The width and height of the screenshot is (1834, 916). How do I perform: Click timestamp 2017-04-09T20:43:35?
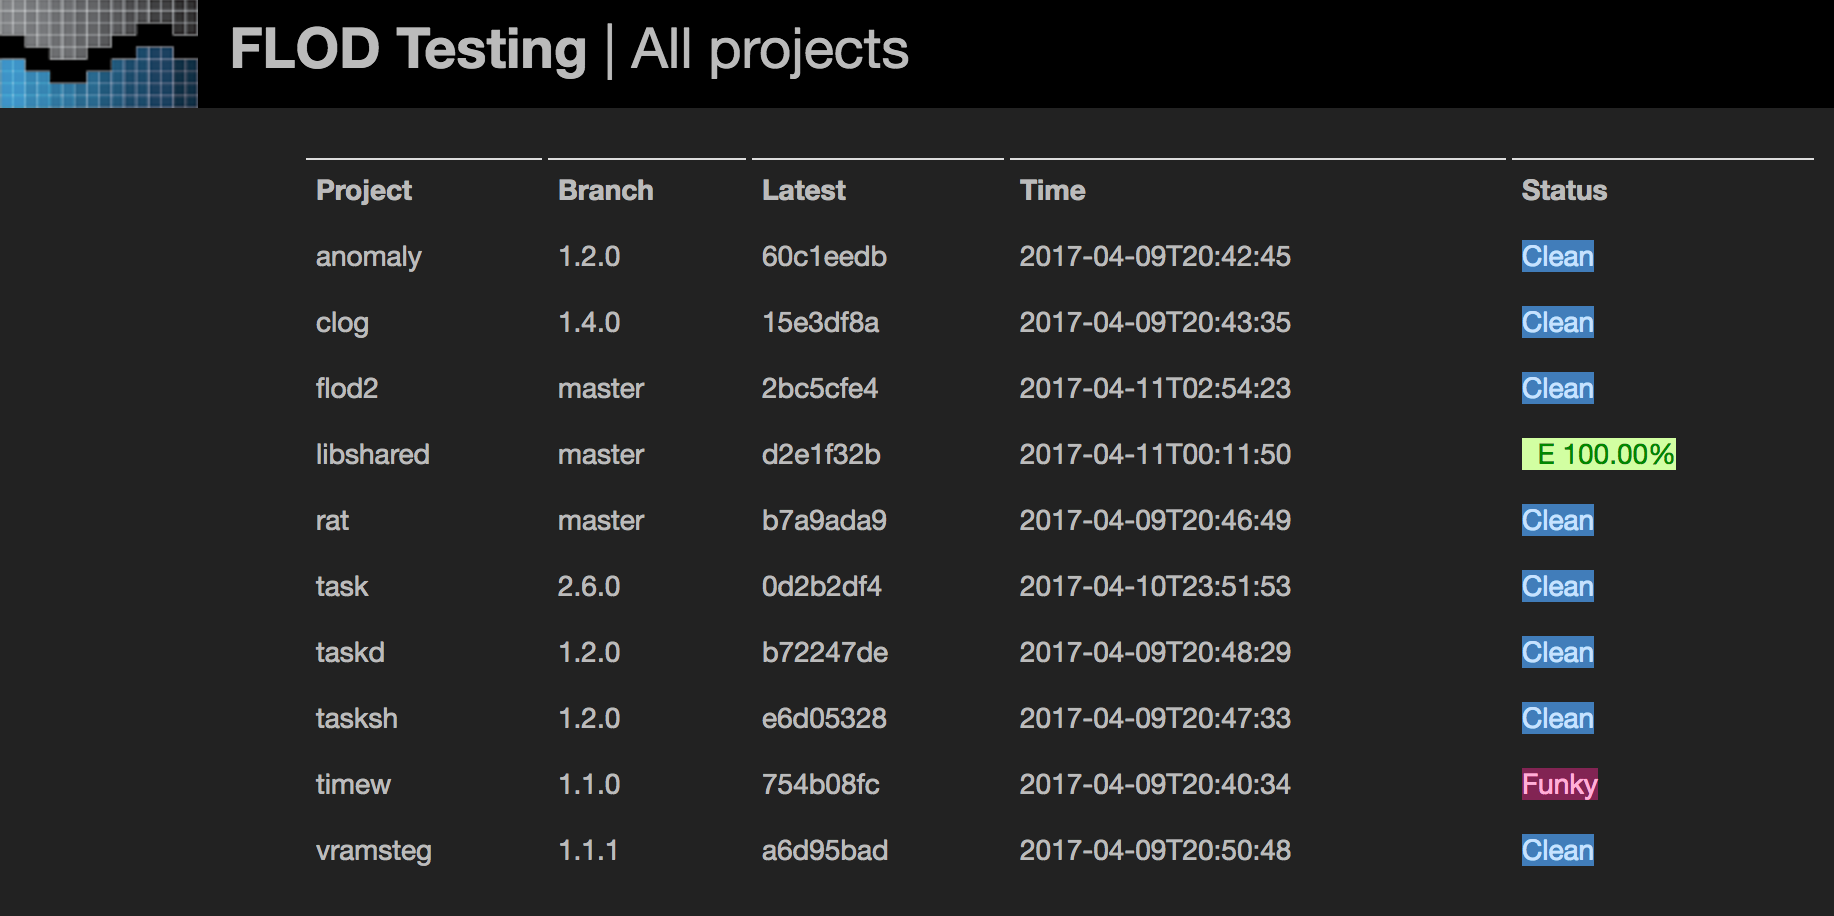click(x=1155, y=322)
